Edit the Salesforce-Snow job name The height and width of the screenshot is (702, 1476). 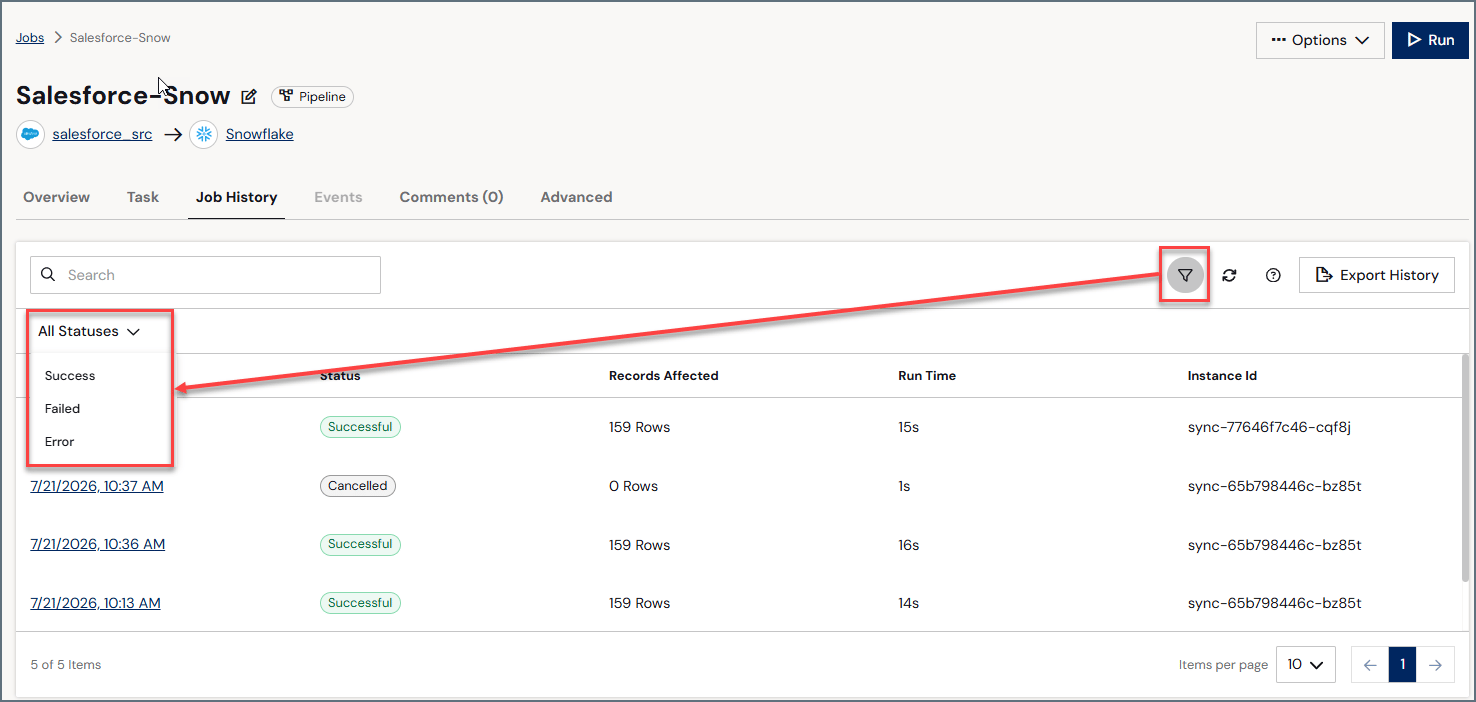pyautogui.click(x=249, y=97)
